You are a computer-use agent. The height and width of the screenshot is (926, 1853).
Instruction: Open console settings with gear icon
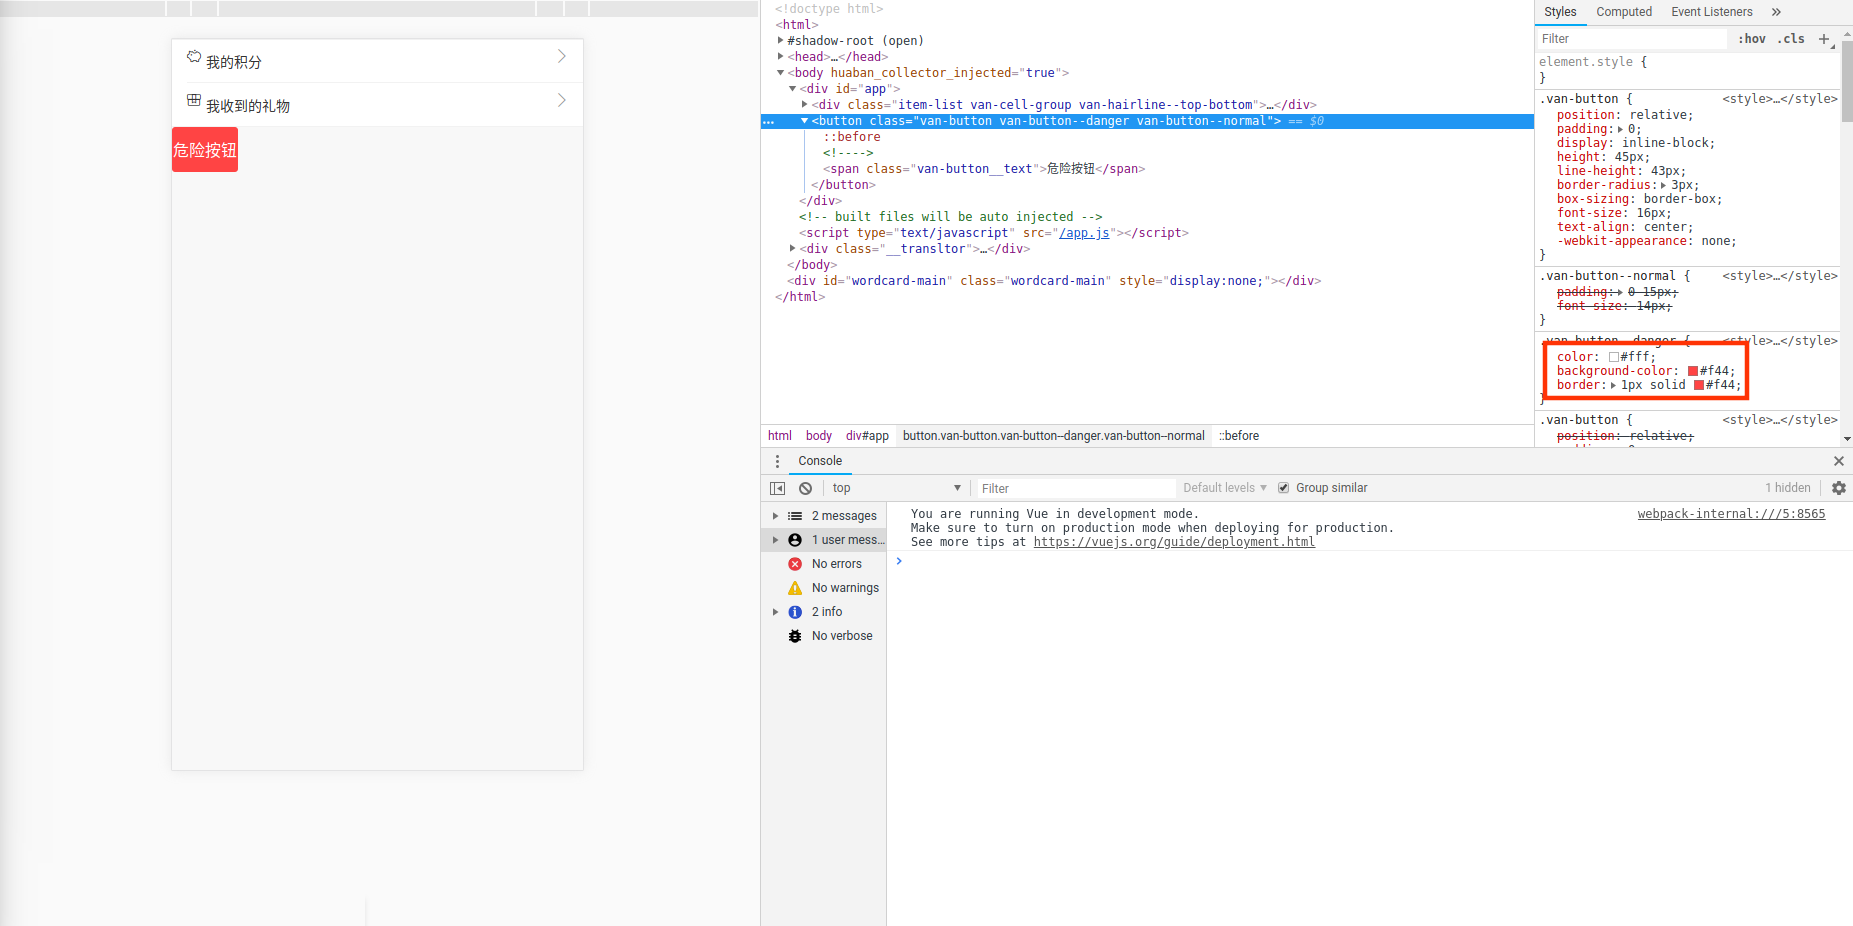click(x=1839, y=488)
